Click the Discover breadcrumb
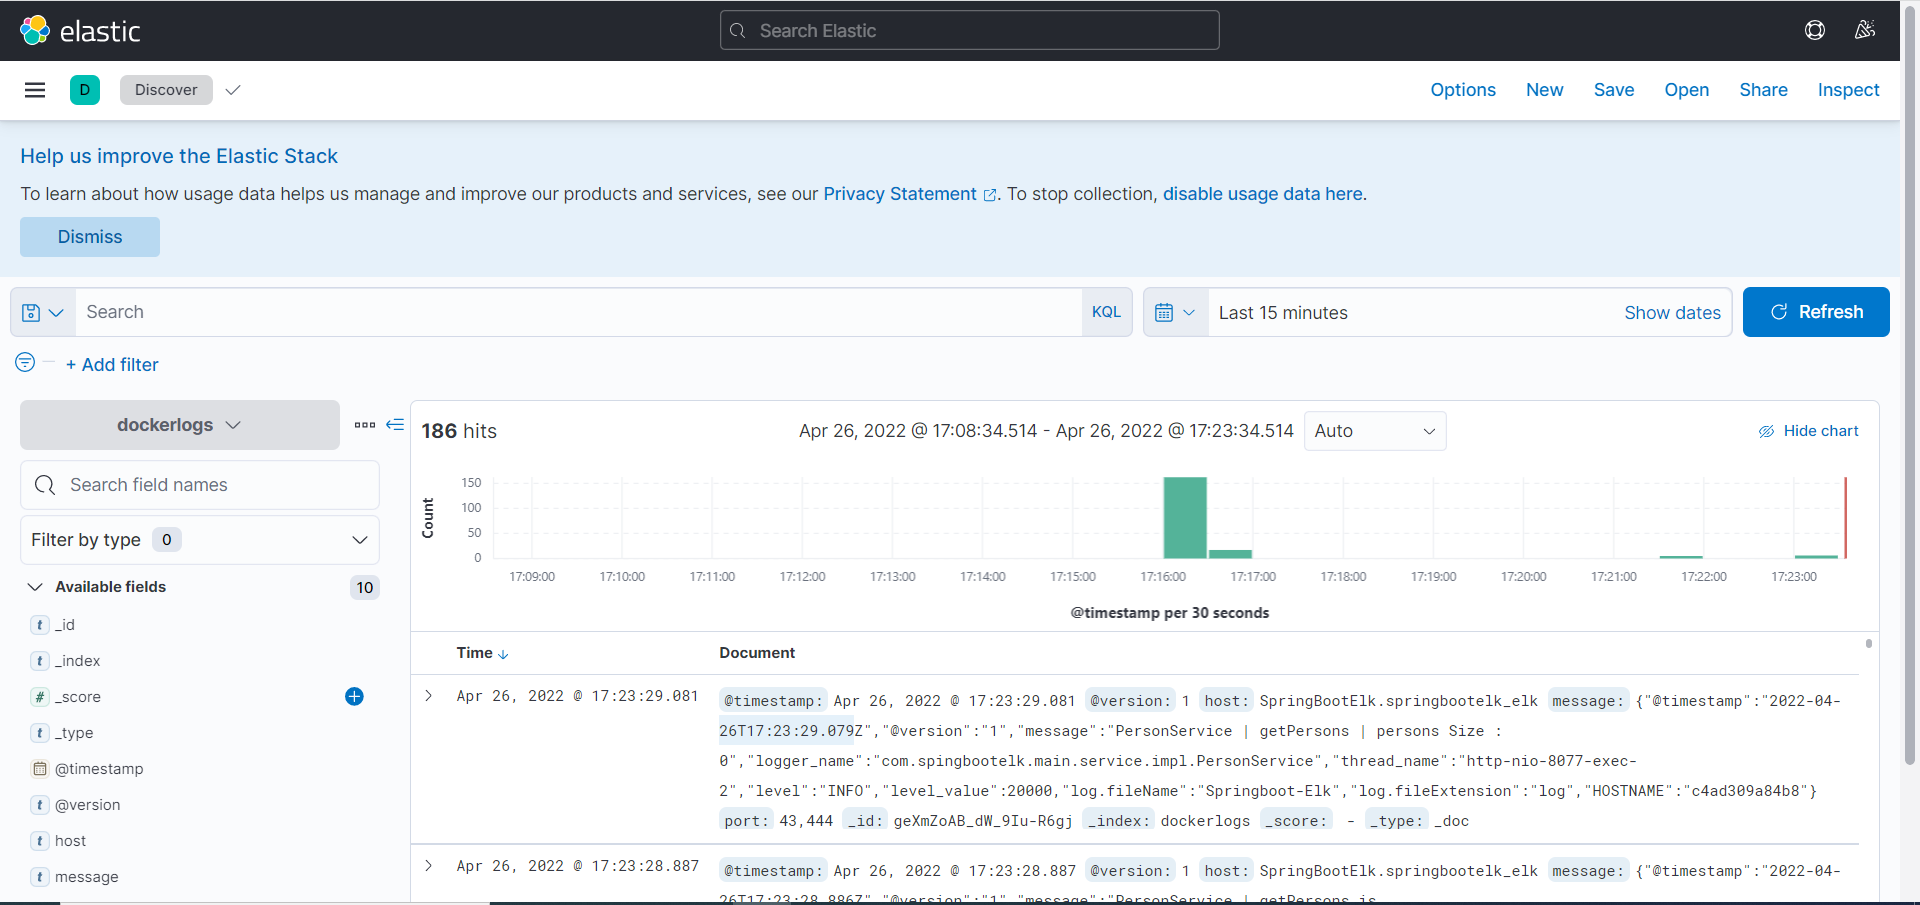Viewport: 1920px width, 905px height. tap(166, 90)
